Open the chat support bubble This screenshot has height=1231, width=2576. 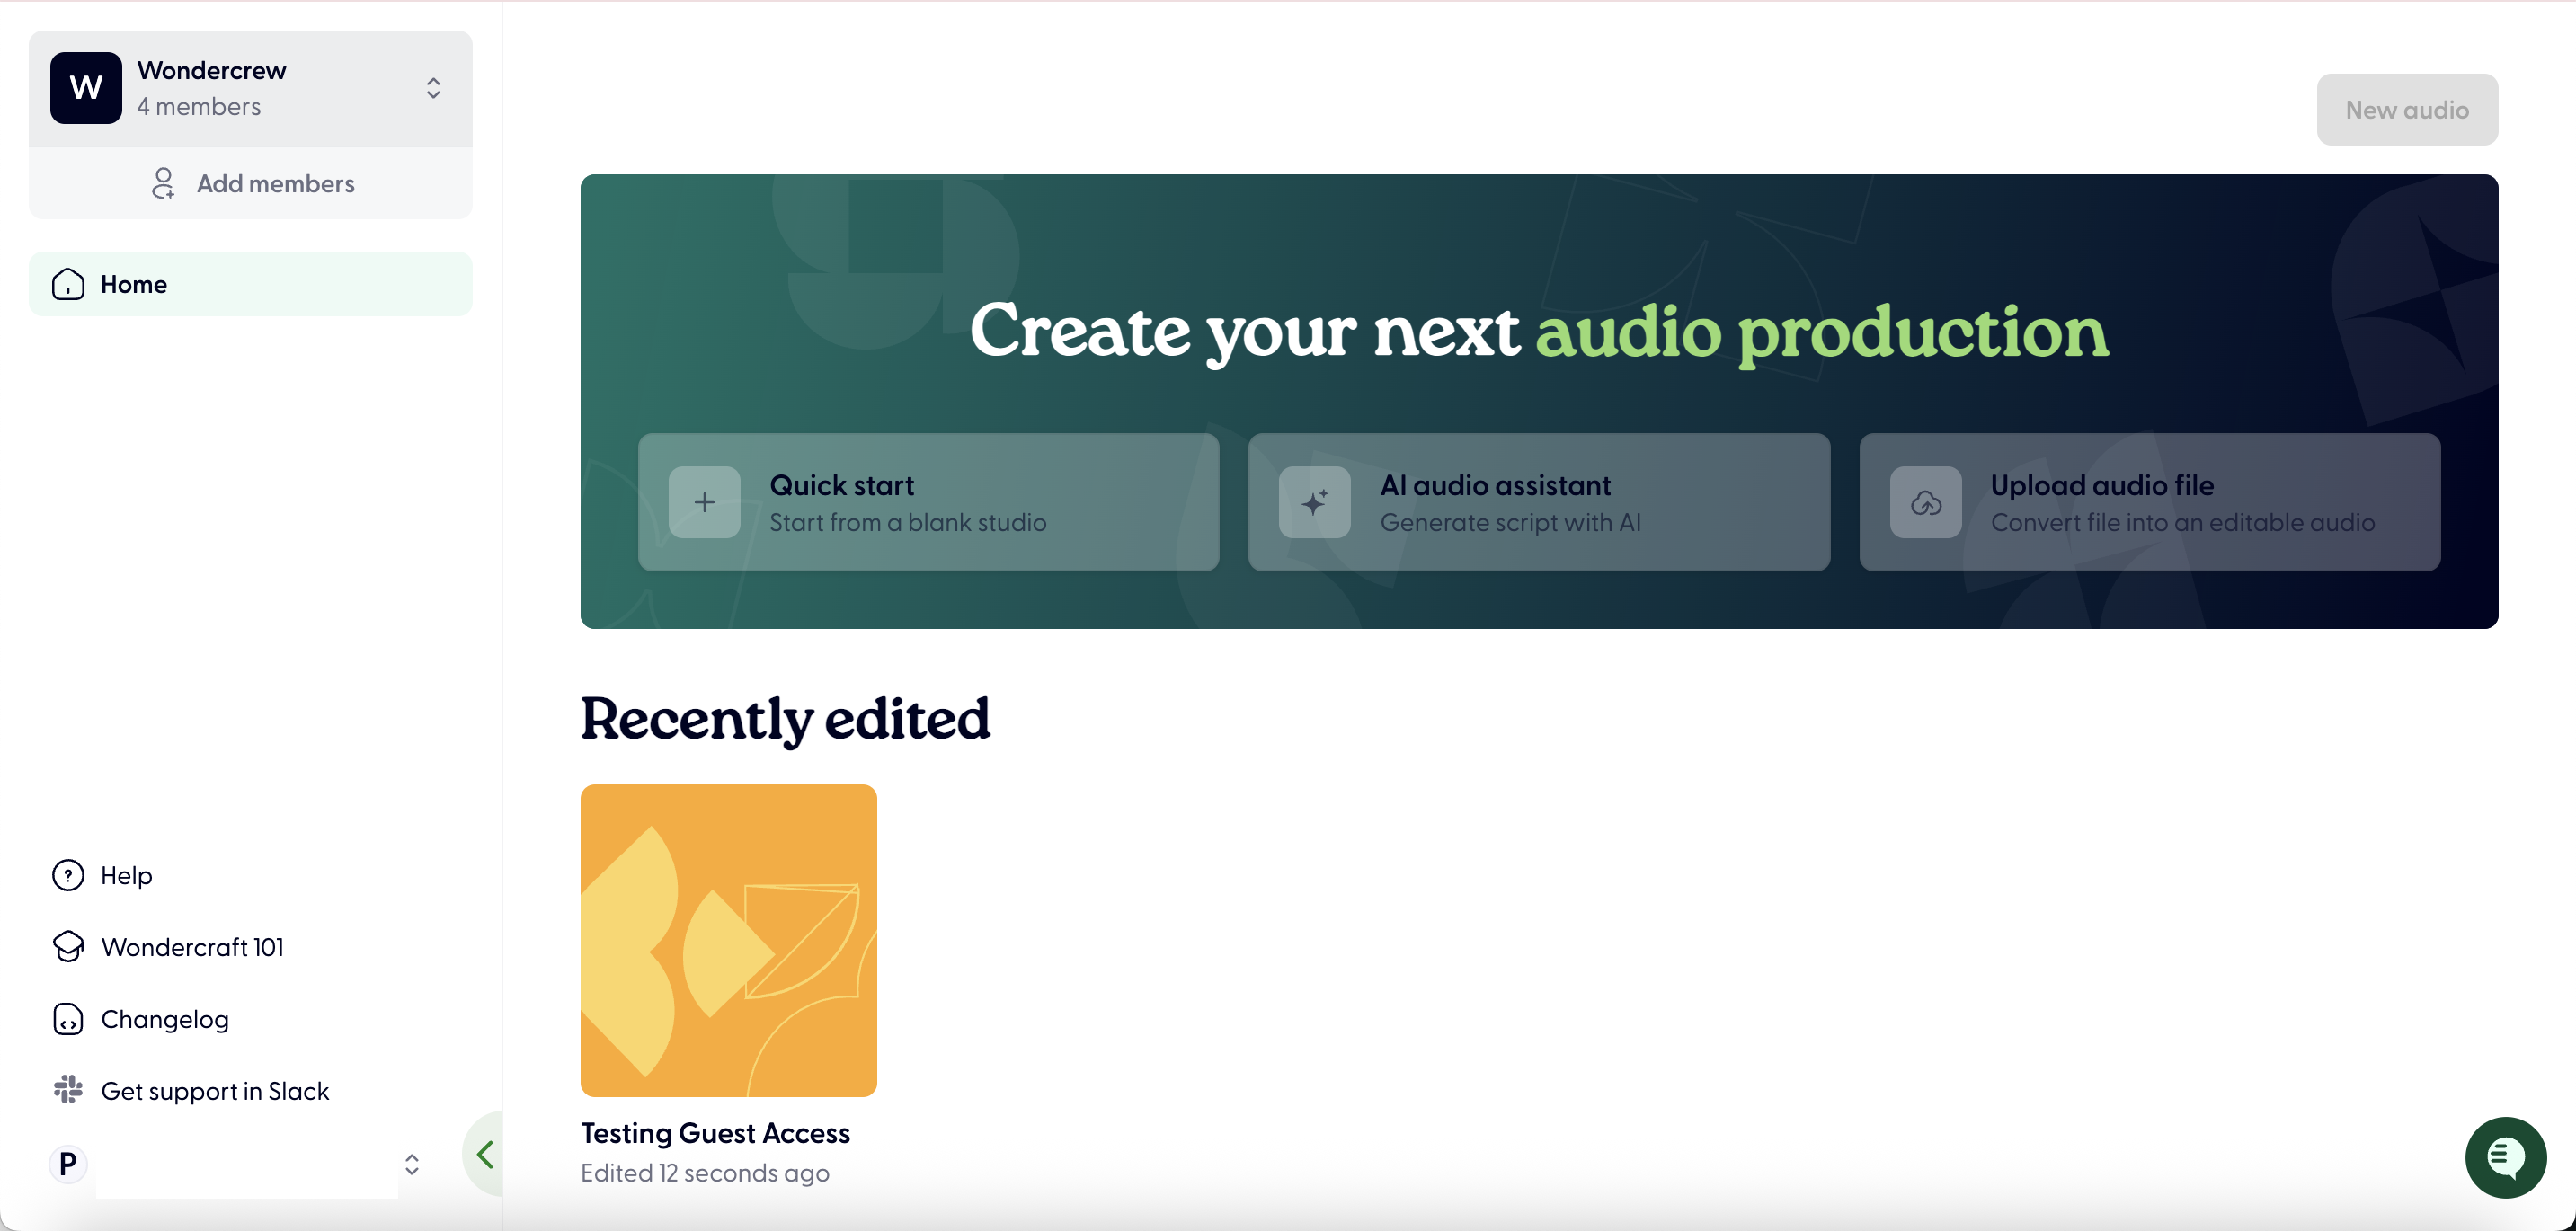[2504, 1157]
